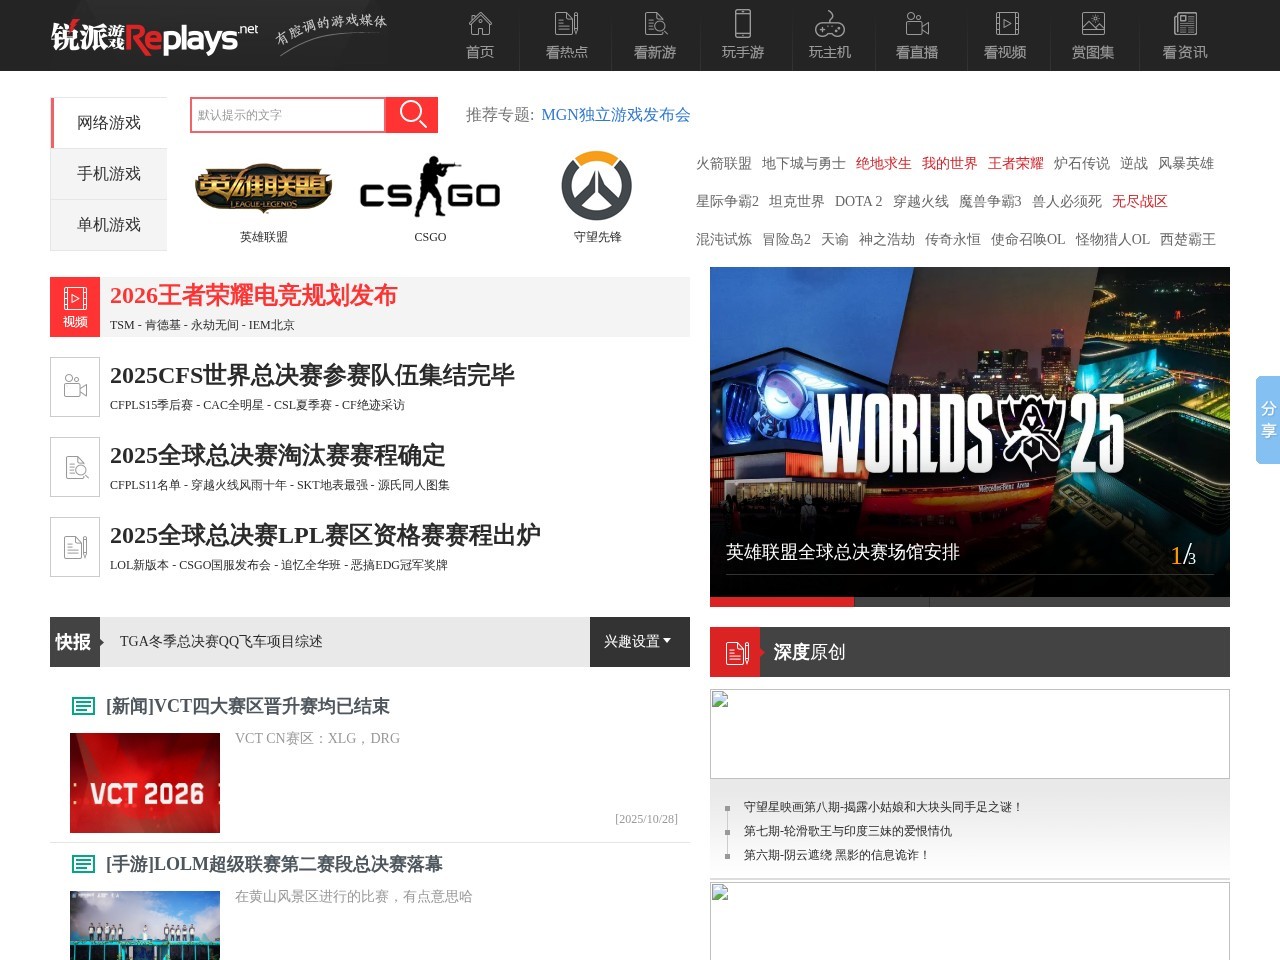
Task: Open the 绝地求生 game link
Action: point(883,163)
